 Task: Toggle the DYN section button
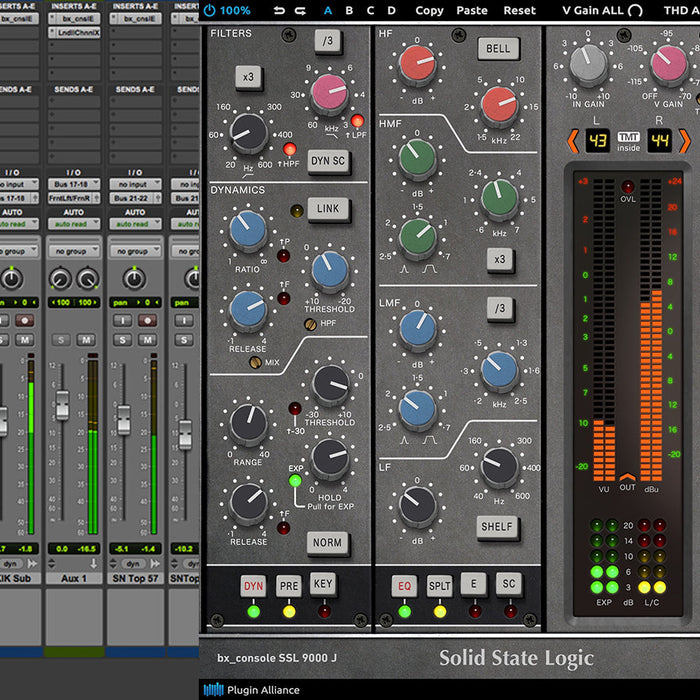(253, 586)
